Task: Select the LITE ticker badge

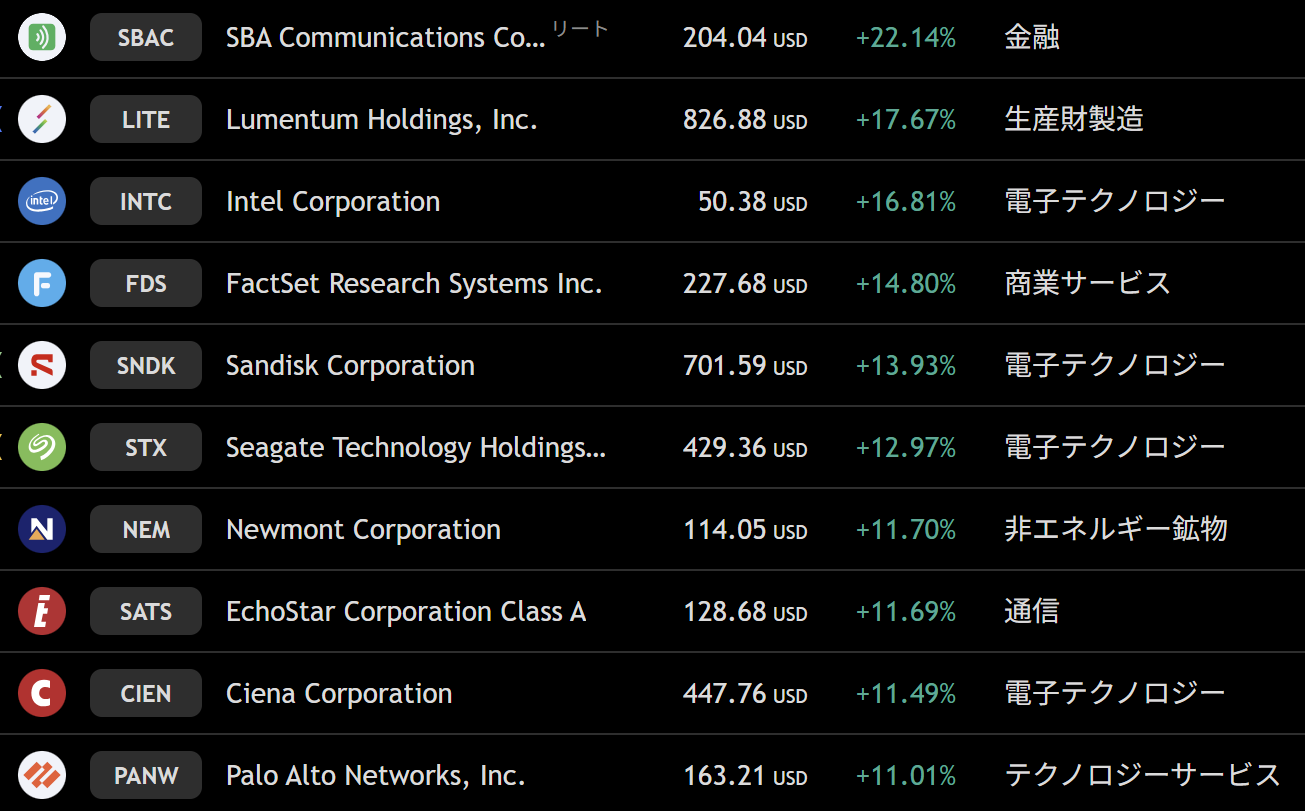Action: click(x=146, y=120)
